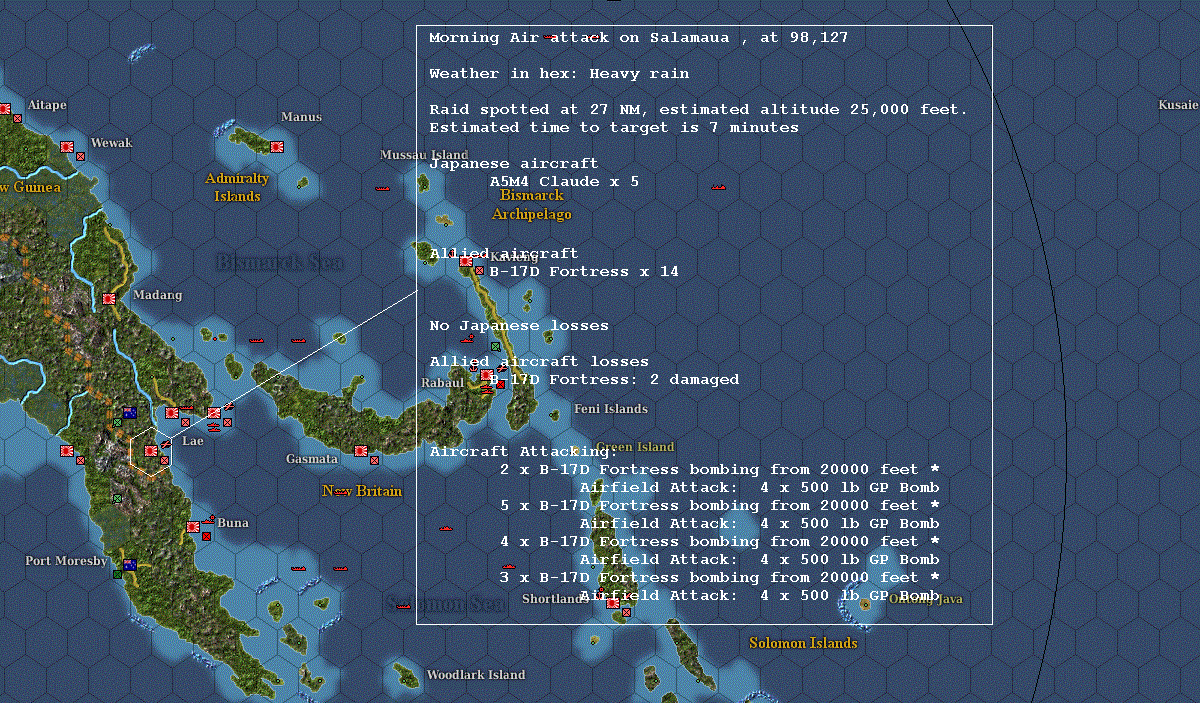Select red ship icon left of '5 x B-17D' line
This screenshot has height=703, width=1200.
[x=447, y=528]
